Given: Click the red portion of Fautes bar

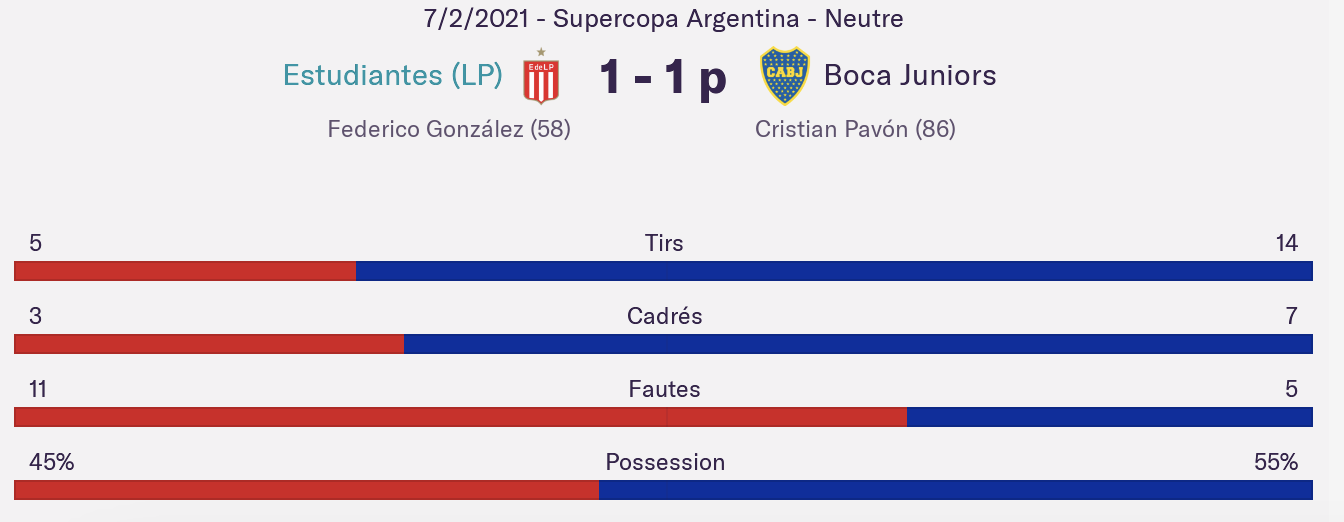Looking at the screenshot, I should point(460,417).
